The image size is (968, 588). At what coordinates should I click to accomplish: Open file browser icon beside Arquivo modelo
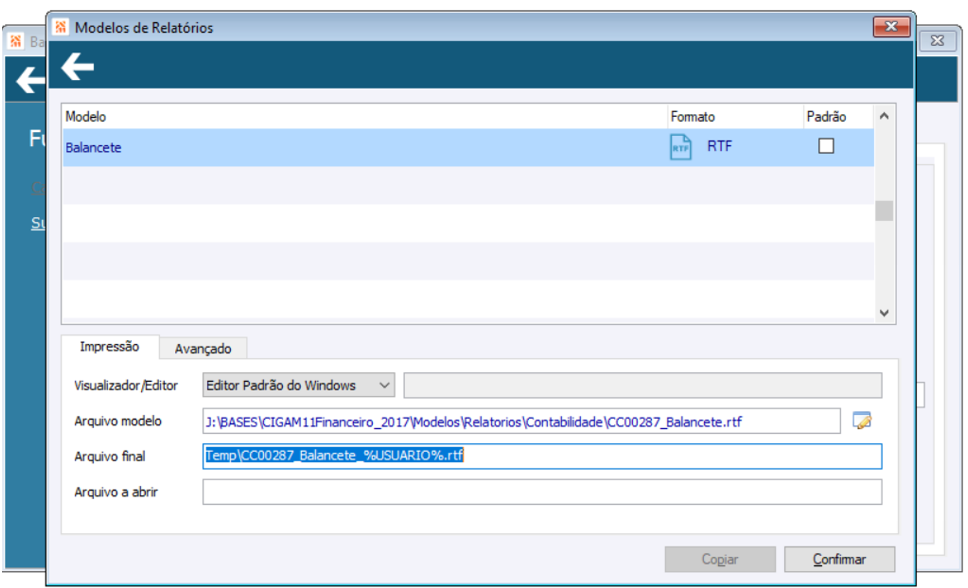[862, 421]
